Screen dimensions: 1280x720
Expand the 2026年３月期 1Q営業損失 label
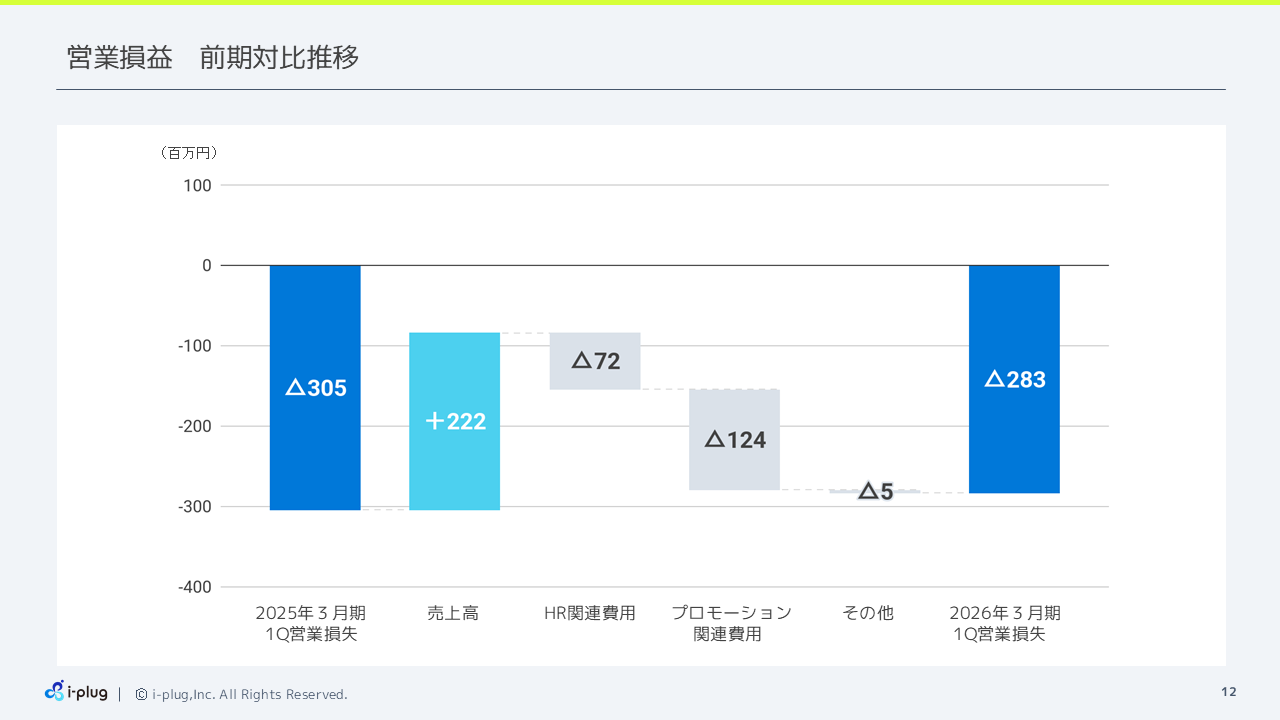pos(1004,623)
